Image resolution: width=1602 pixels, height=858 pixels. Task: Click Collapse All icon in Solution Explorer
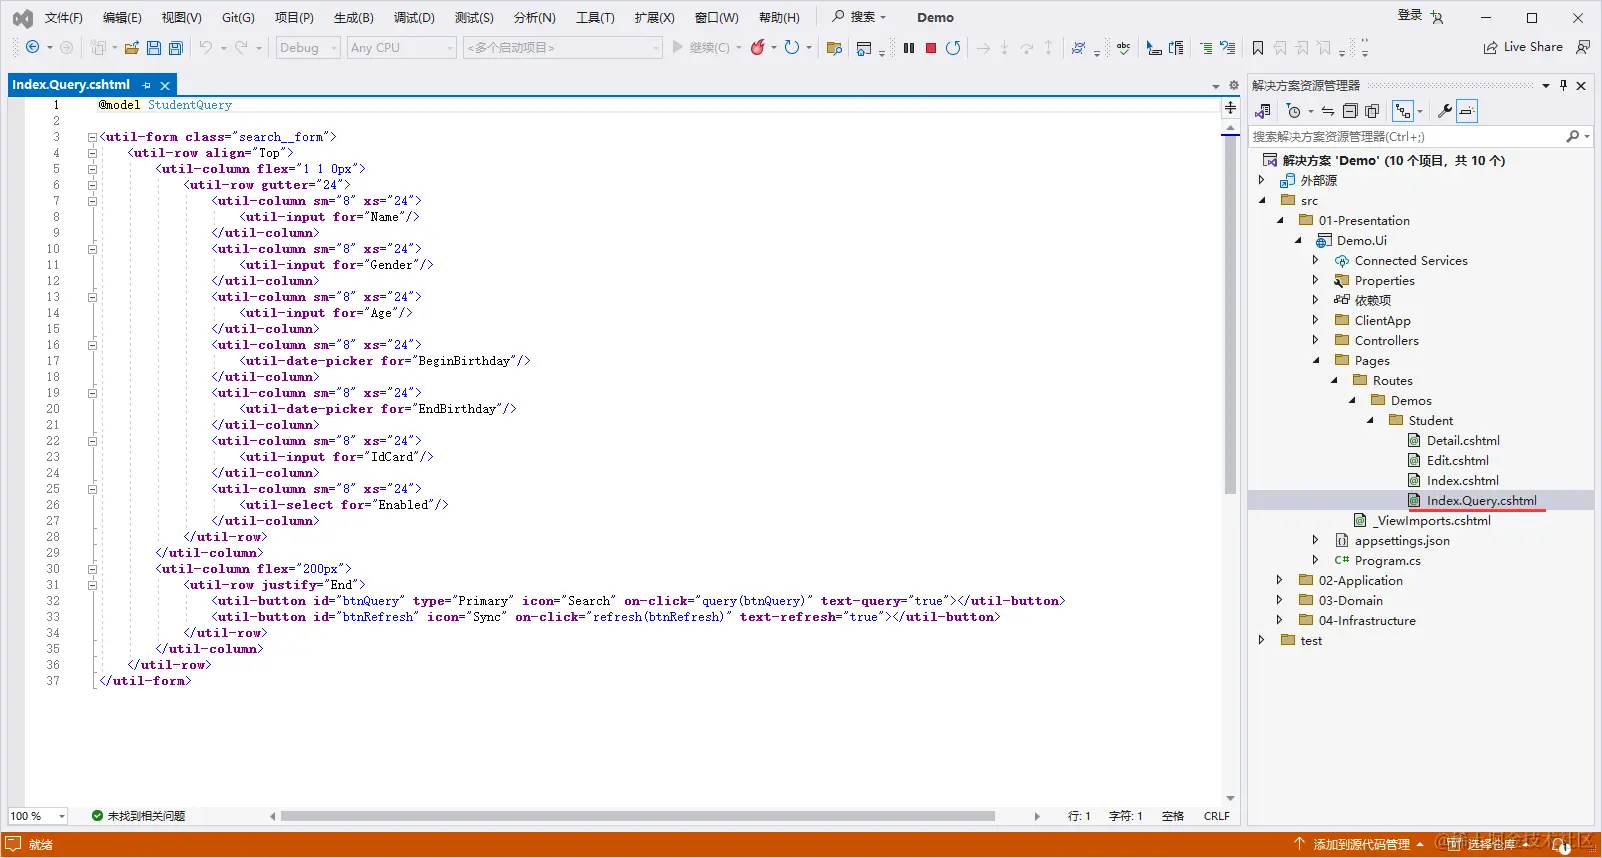pos(1350,111)
